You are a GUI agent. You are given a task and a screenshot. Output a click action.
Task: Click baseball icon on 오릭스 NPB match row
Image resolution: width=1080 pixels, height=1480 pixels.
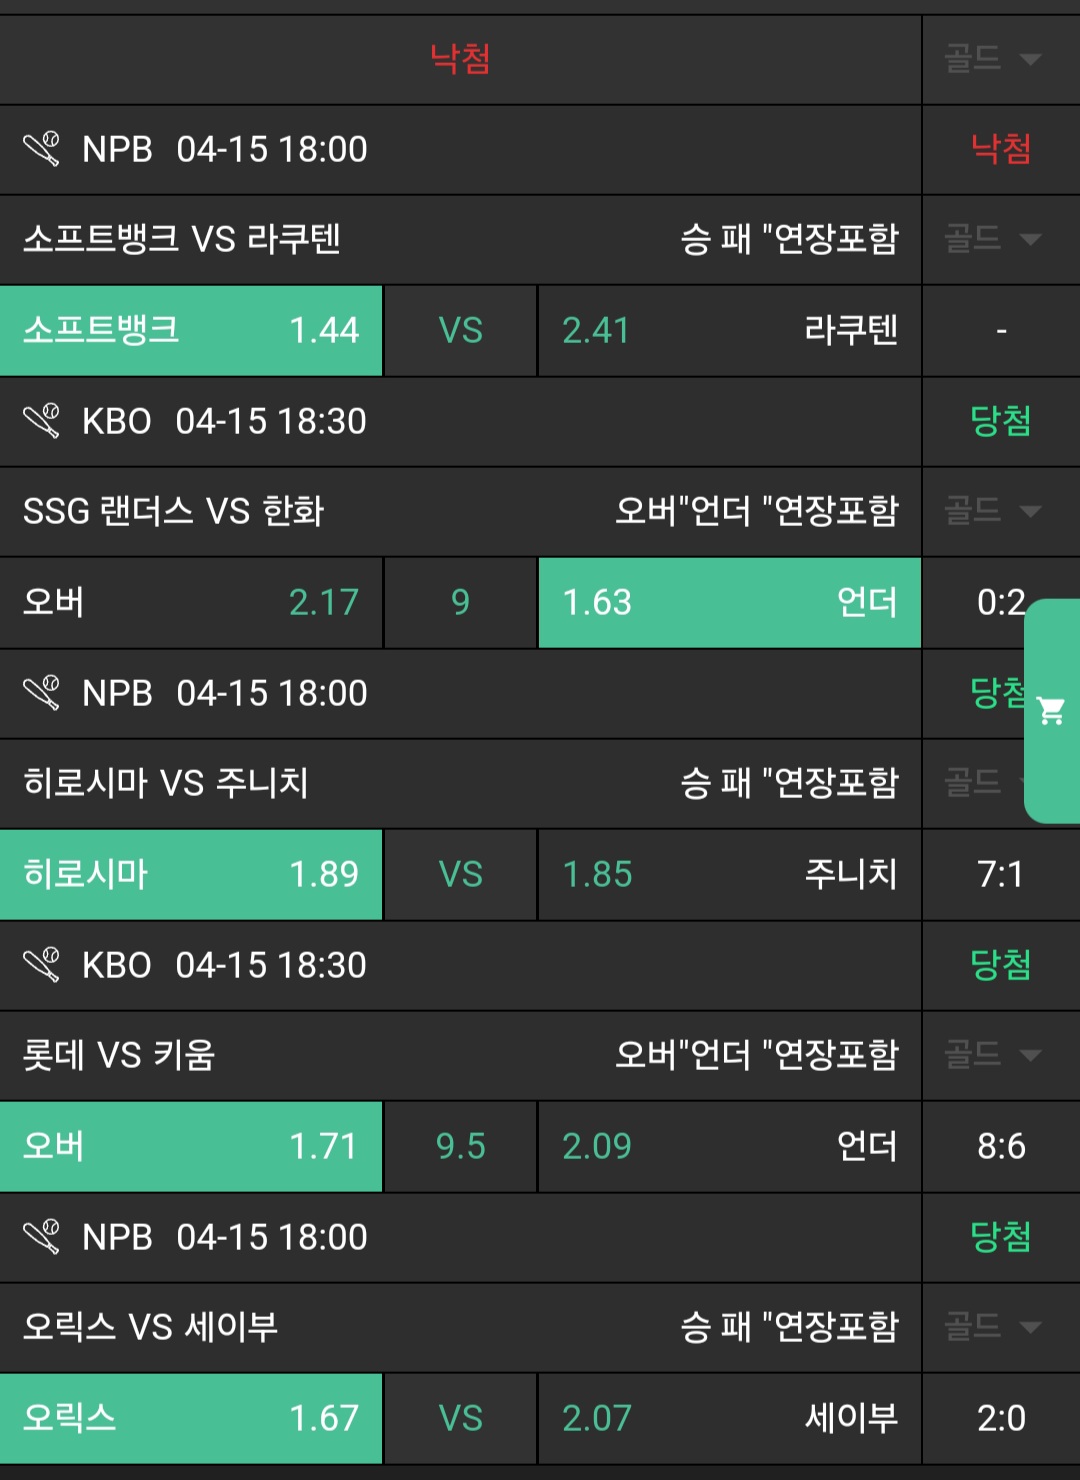coord(42,1237)
